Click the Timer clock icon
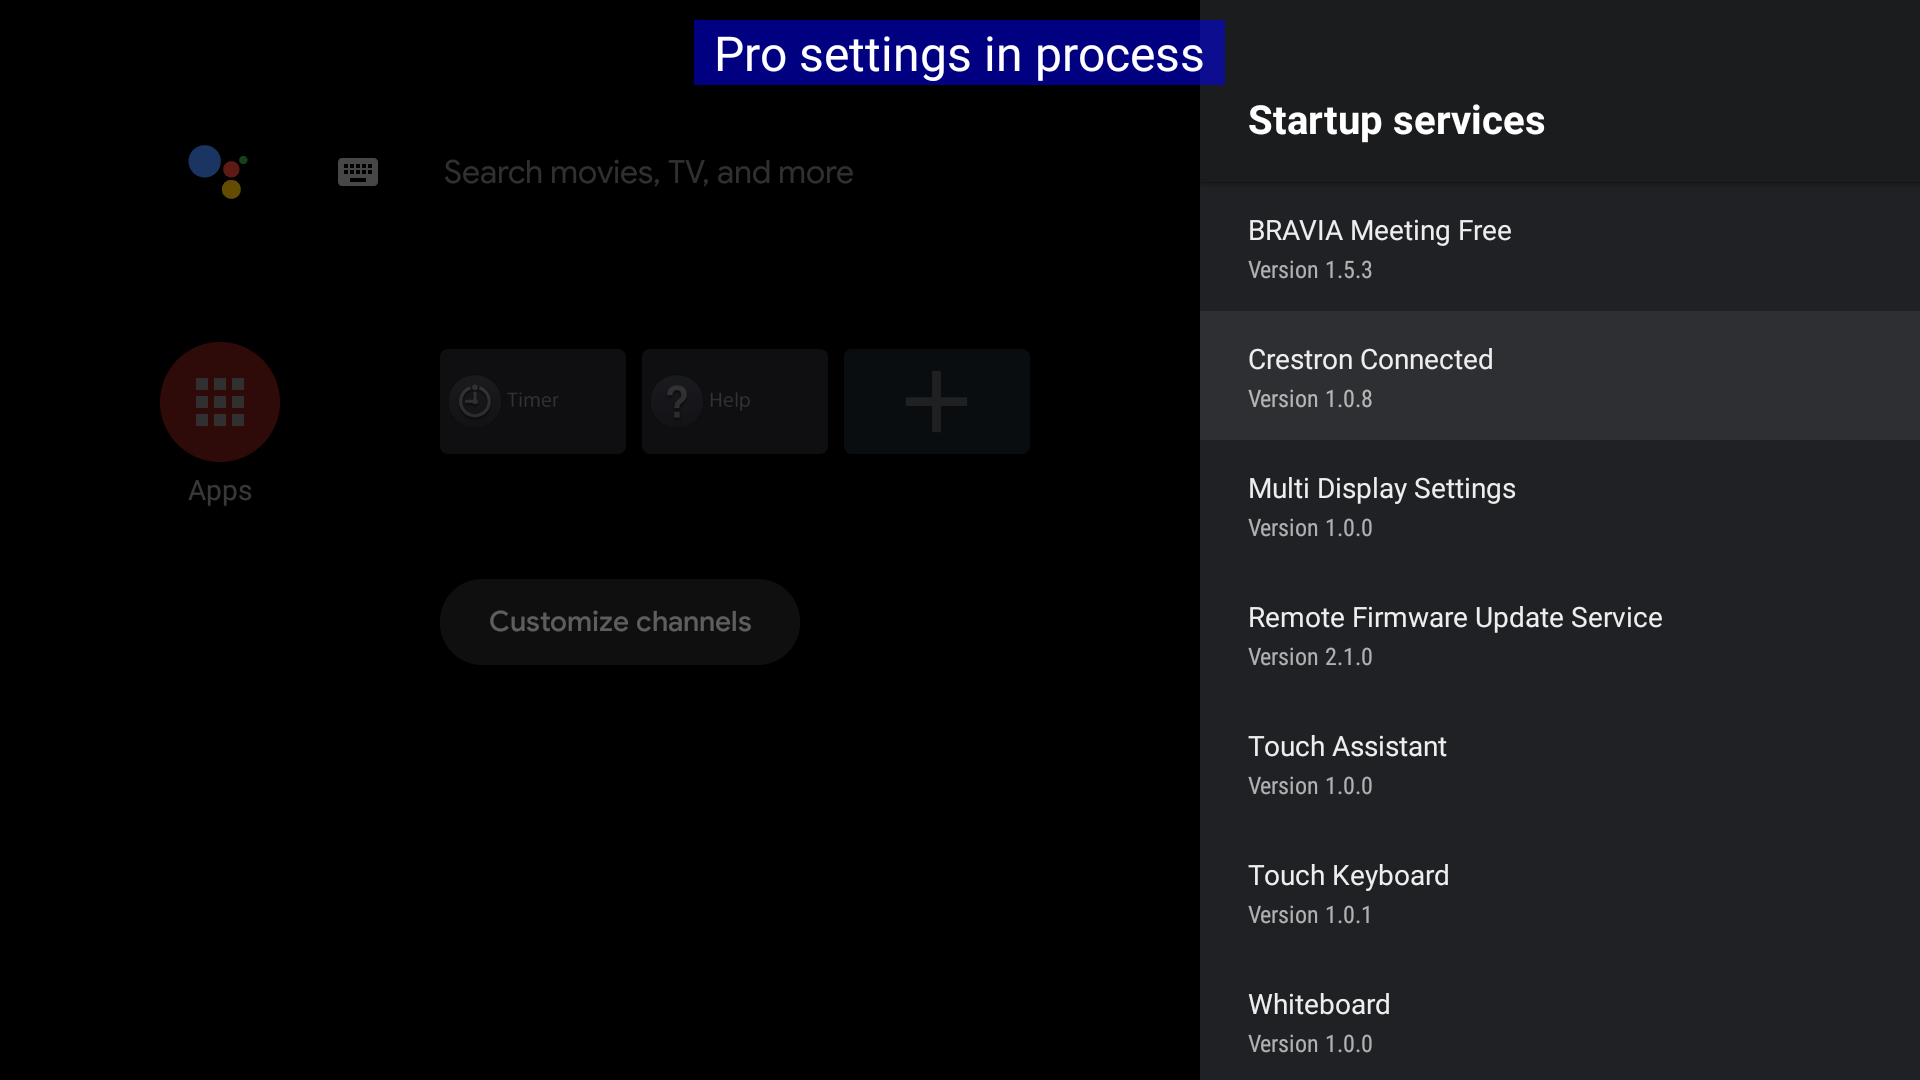 click(475, 401)
